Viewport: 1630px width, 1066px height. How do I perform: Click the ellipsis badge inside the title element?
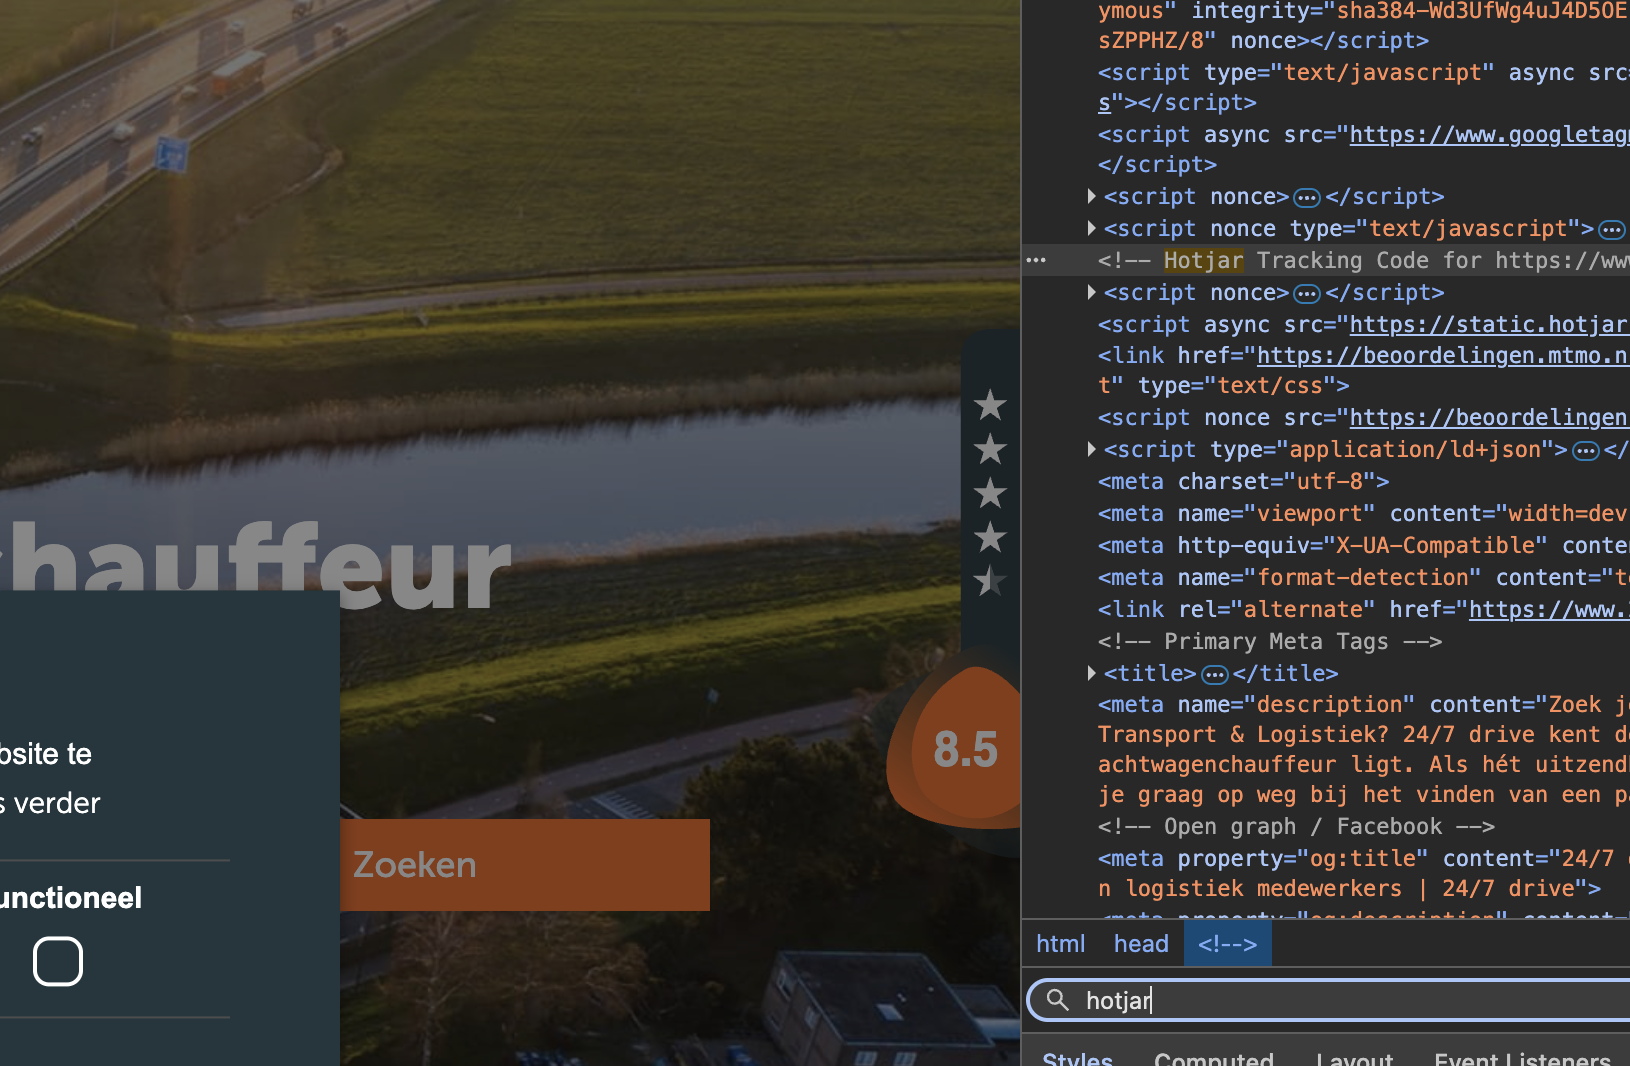click(1214, 674)
